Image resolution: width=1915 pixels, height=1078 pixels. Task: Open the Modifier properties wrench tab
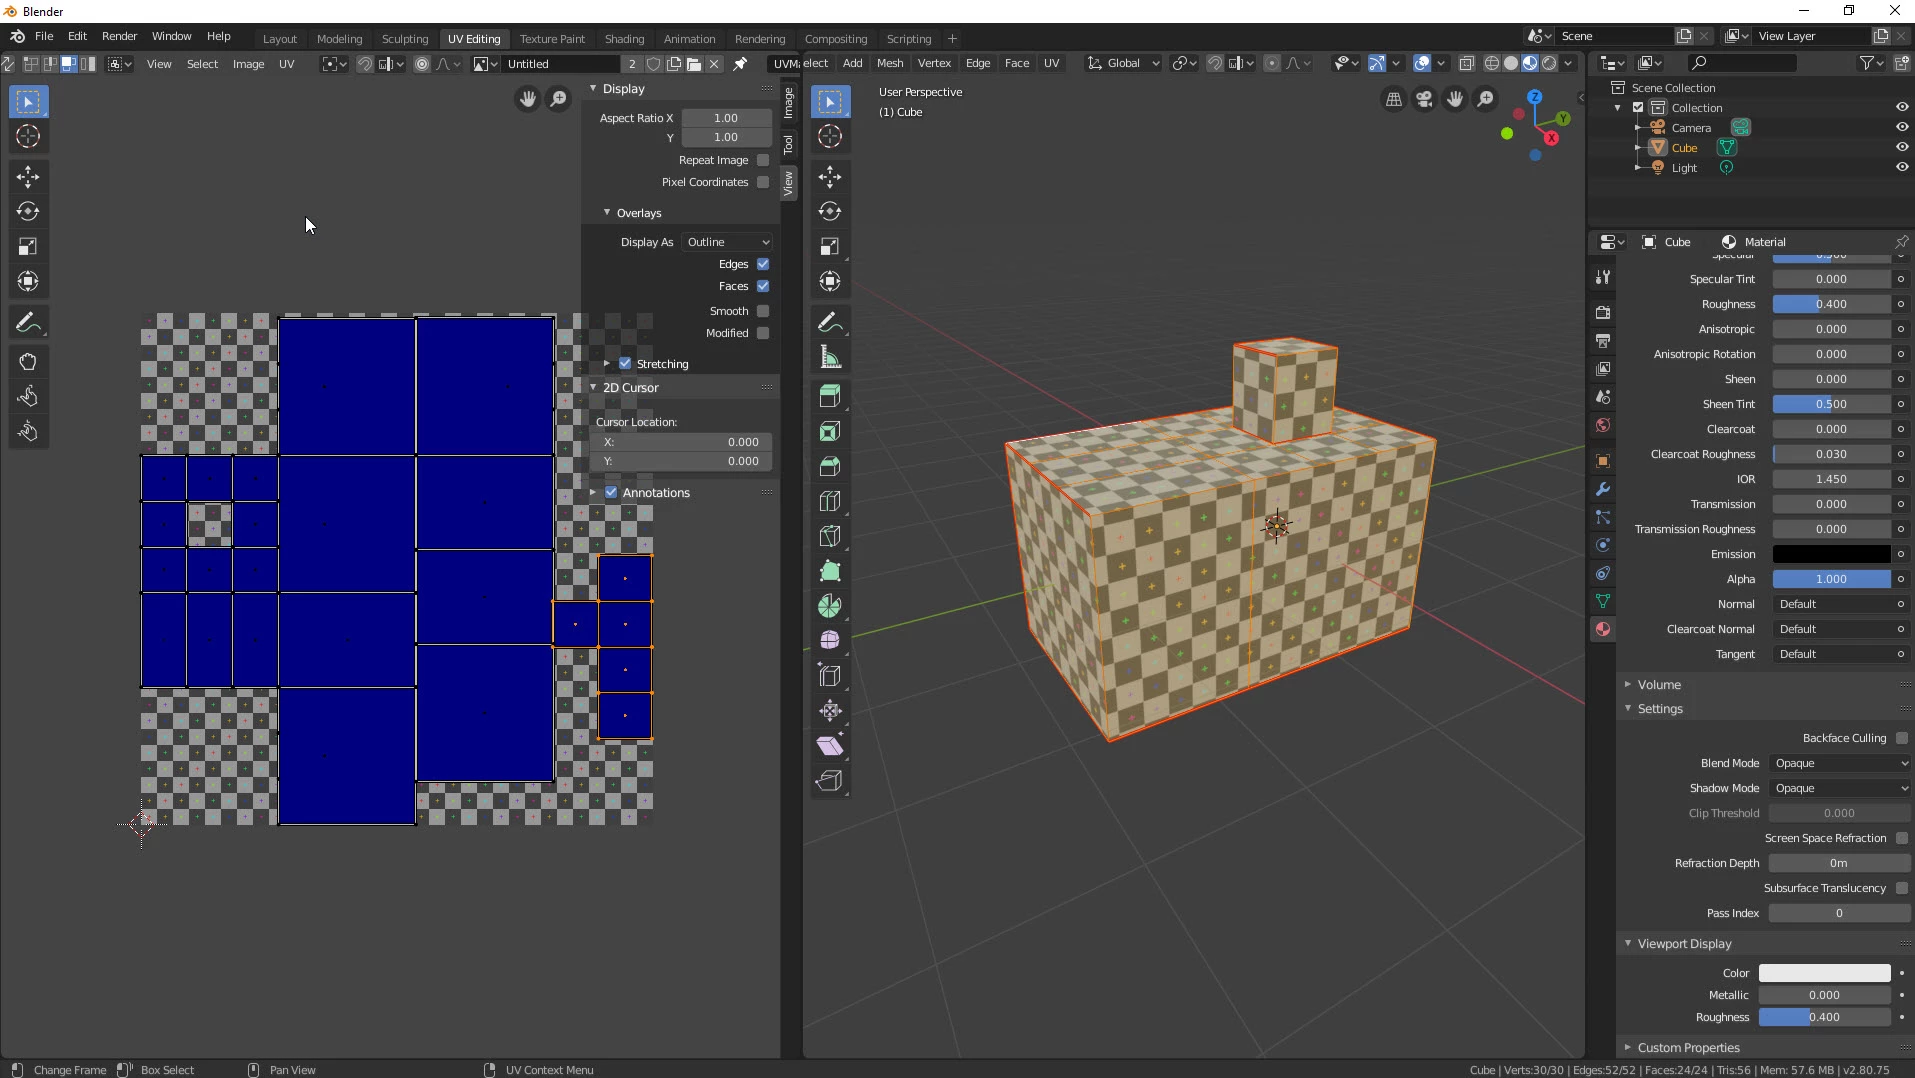click(x=1603, y=489)
